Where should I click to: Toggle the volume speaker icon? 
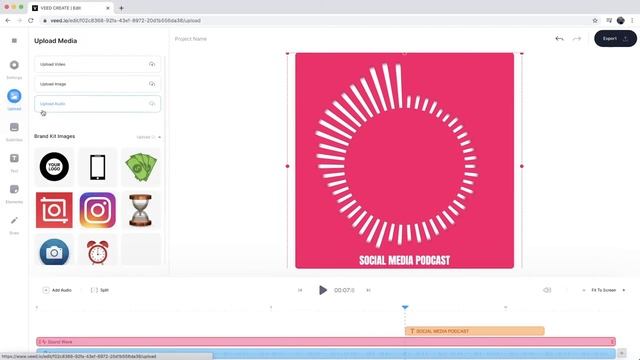pos(547,290)
